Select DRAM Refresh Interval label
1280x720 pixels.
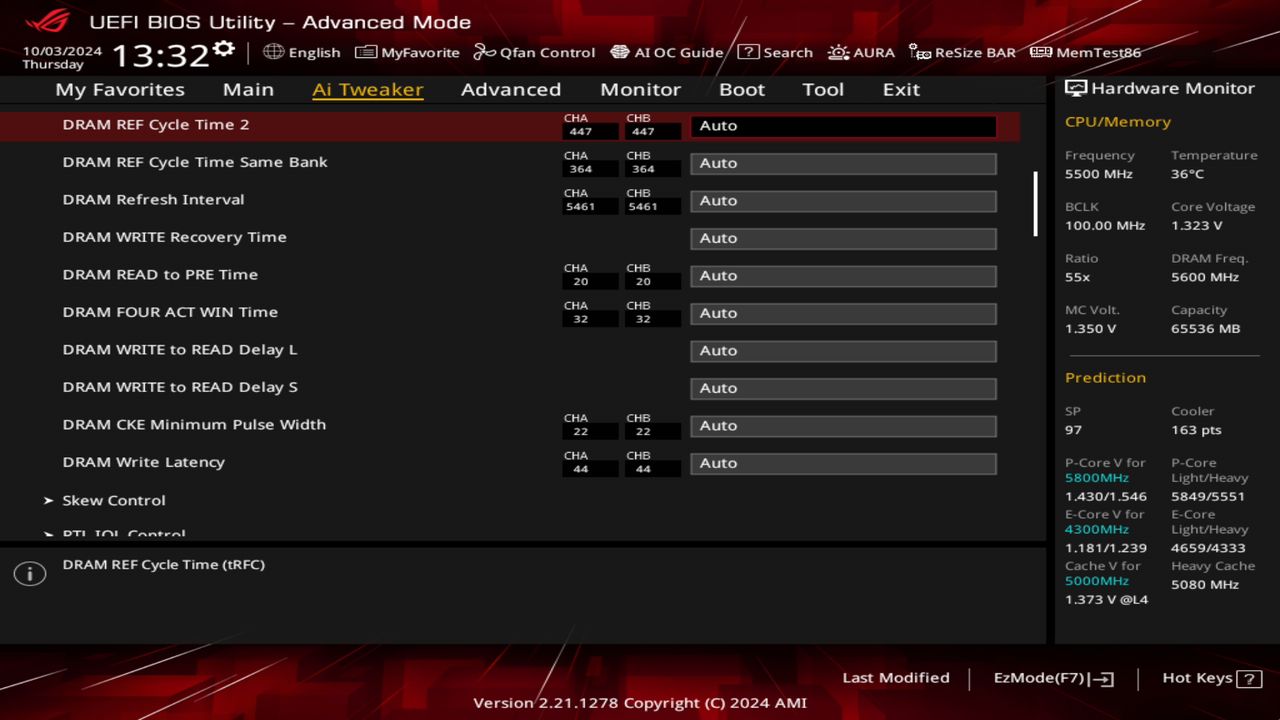point(153,199)
